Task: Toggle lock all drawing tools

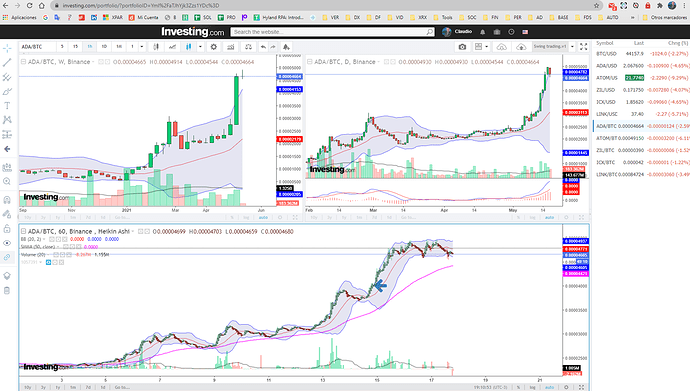Action: tap(7, 229)
